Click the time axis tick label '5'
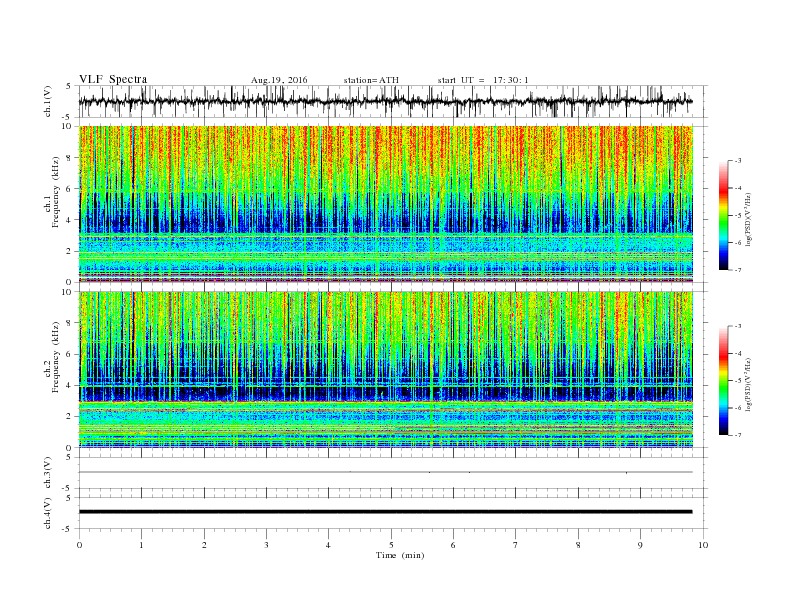 click(391, 545)
